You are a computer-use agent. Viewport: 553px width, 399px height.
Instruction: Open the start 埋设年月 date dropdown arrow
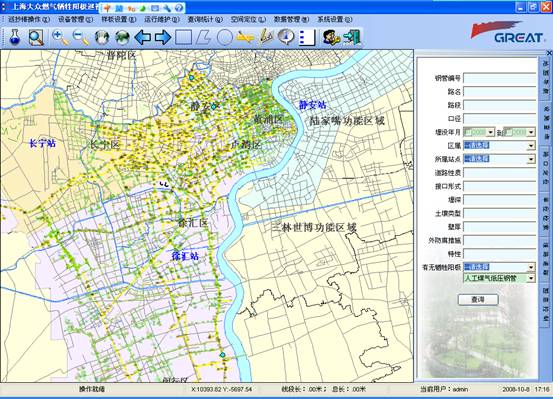491,132
